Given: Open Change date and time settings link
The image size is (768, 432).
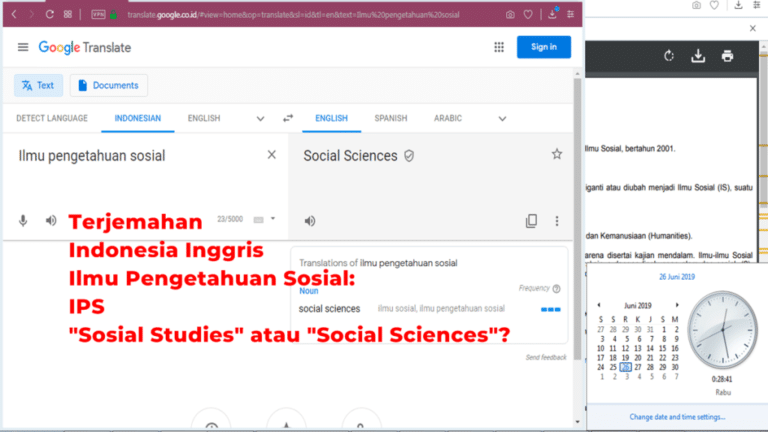Looking at the screenshot, I should [677, 417].
